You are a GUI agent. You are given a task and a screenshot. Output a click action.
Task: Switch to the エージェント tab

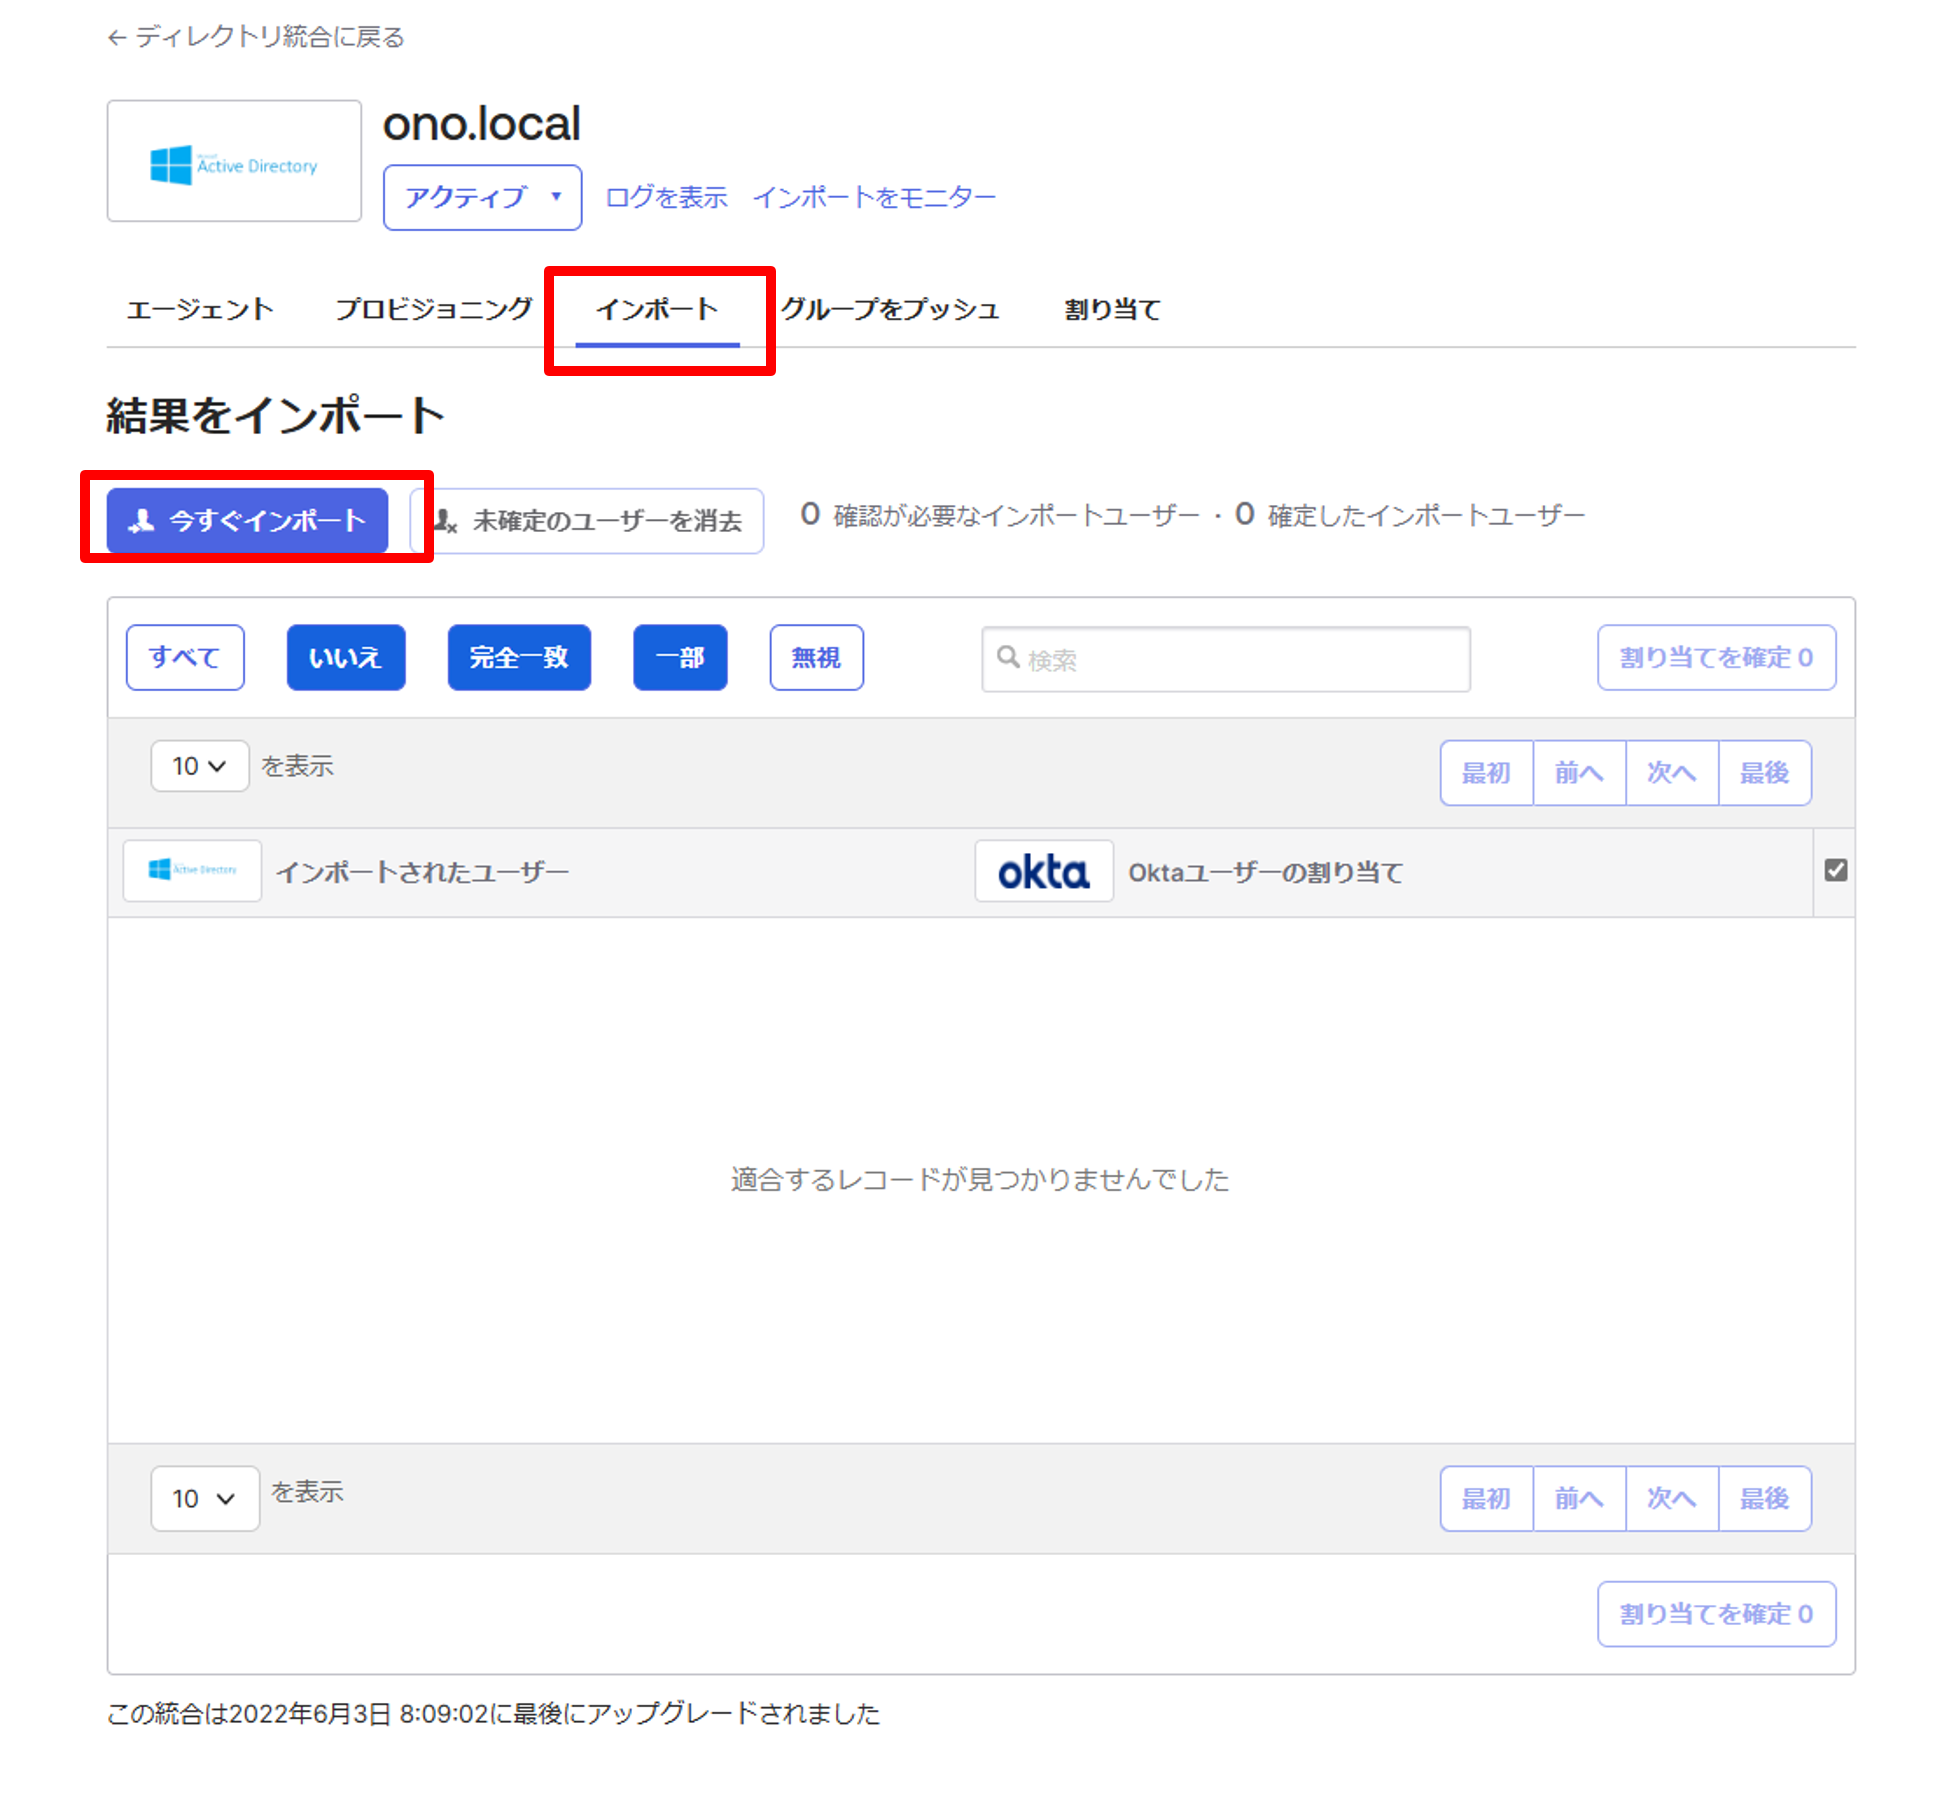[x=200, y=310]
